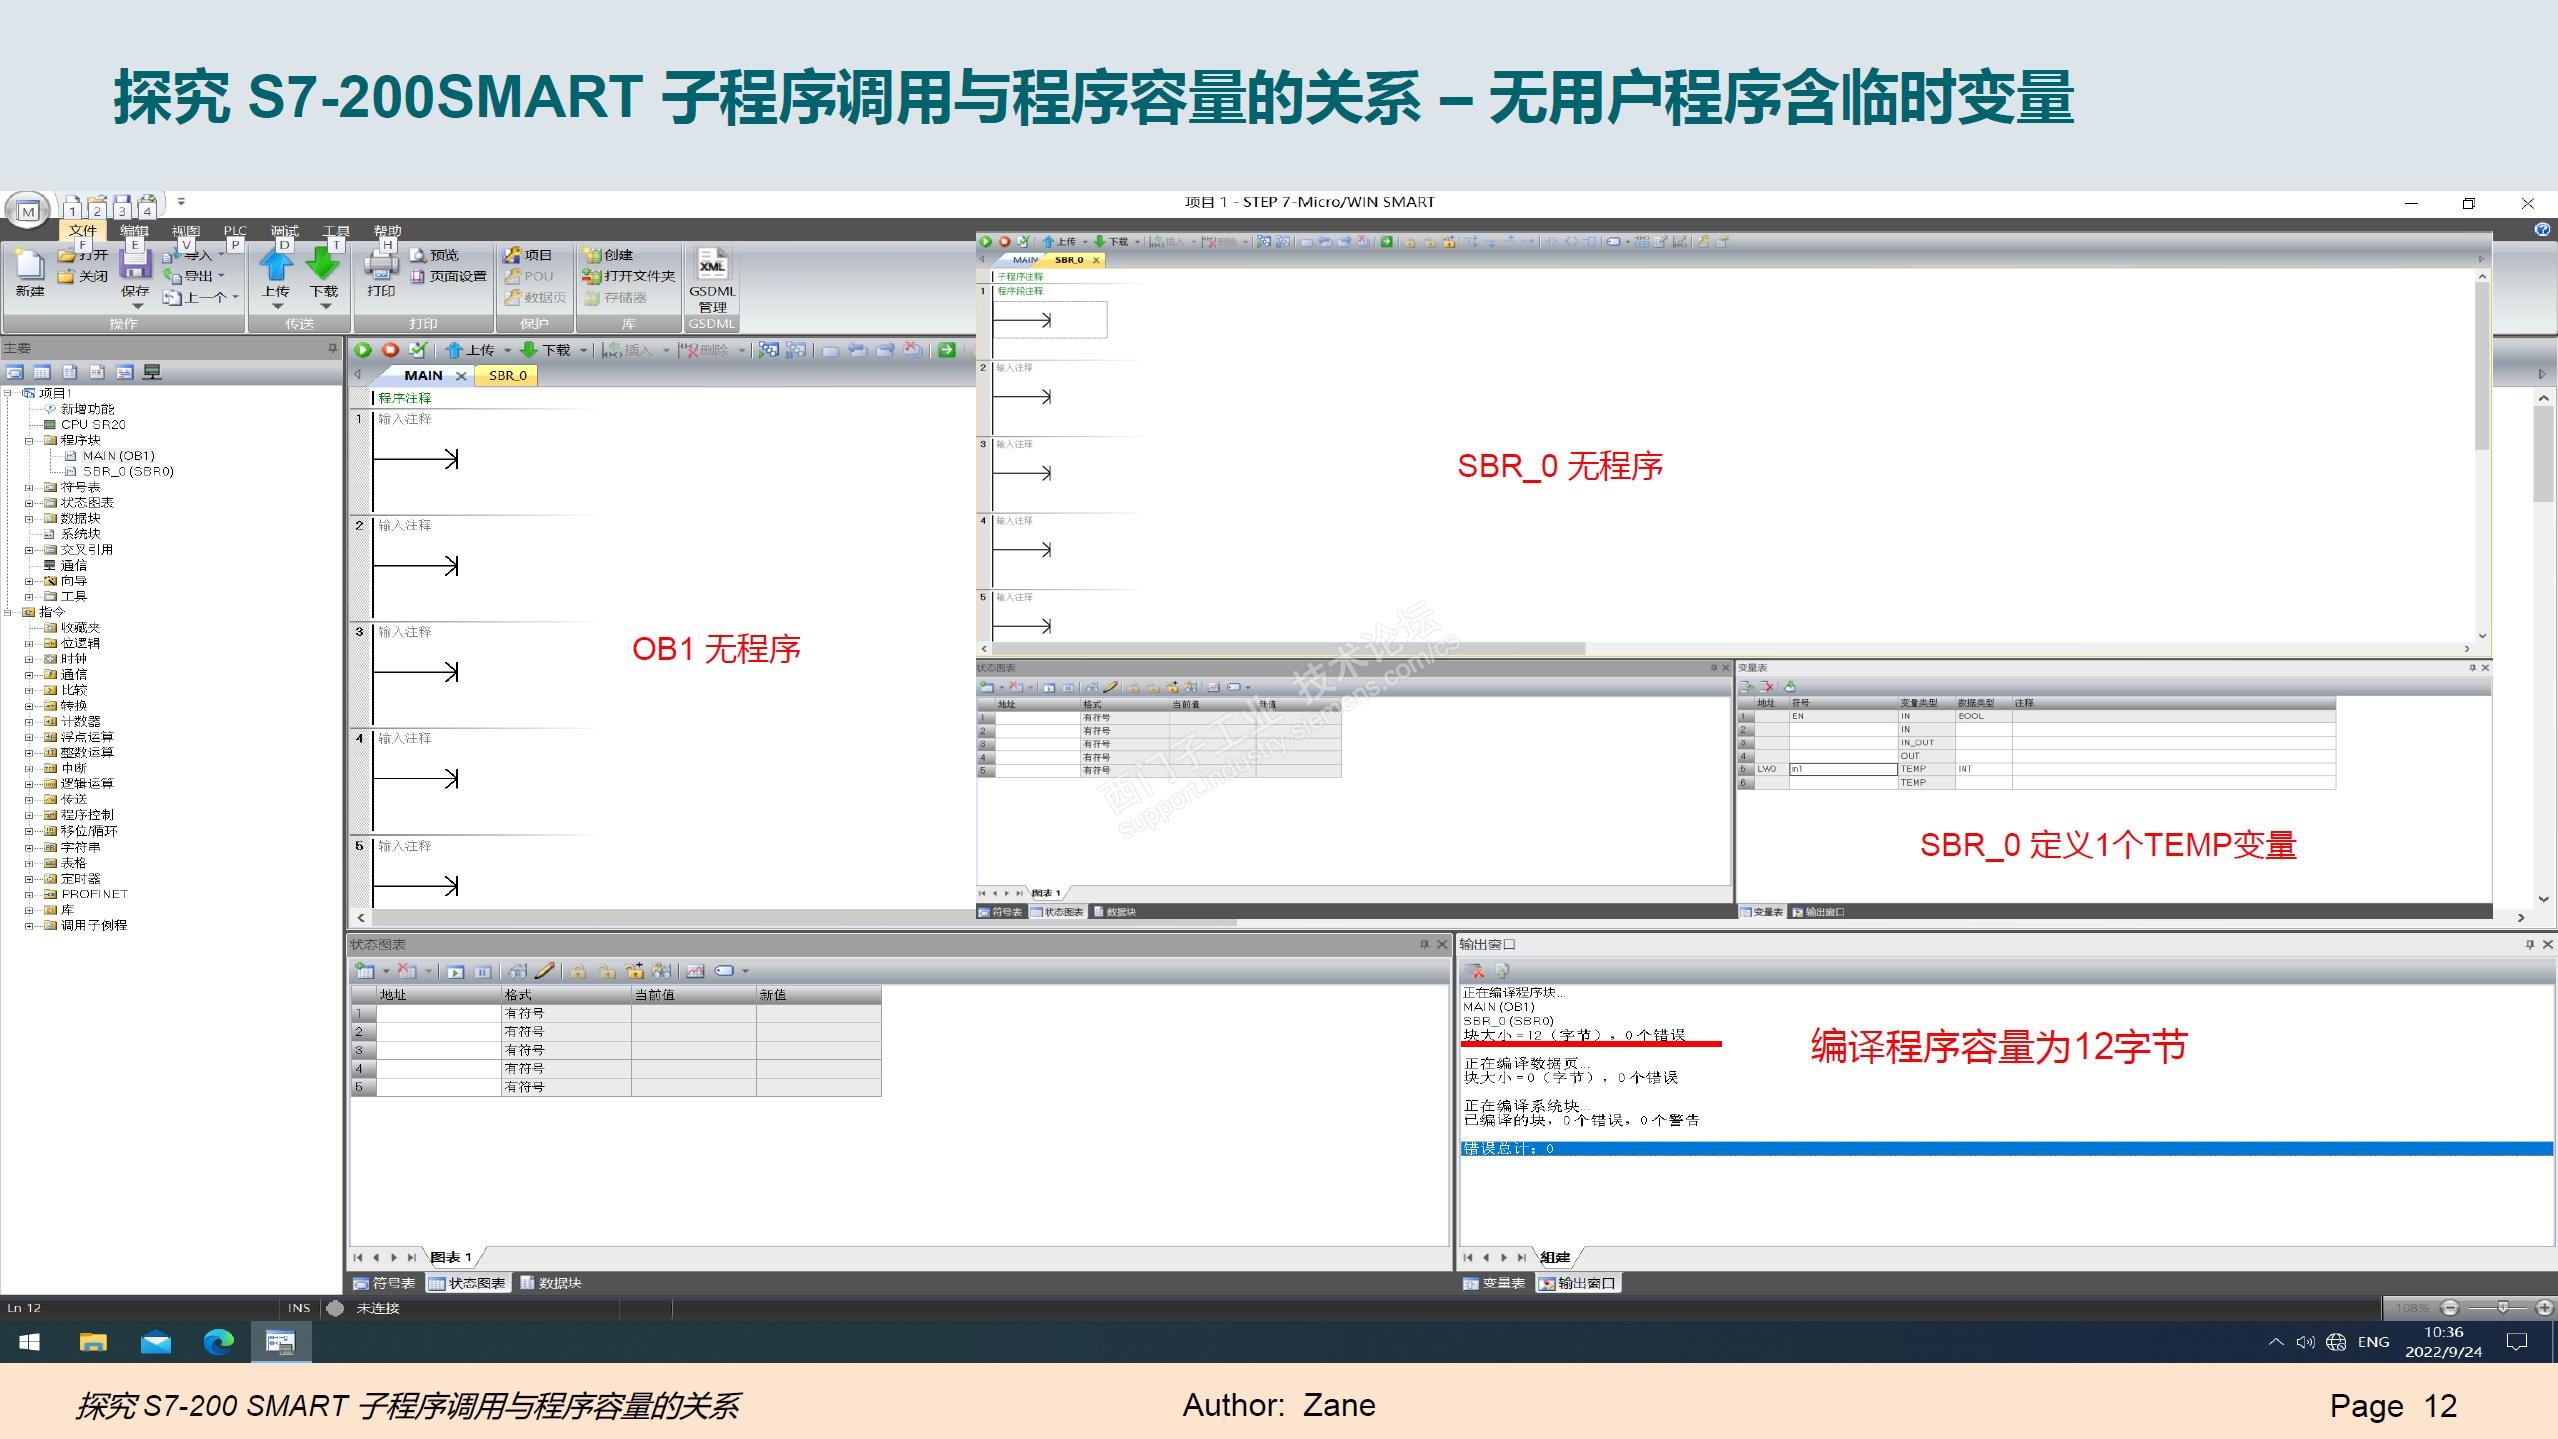The width and height of the screenshot is (2558, 1439).
Task: Pin the 输出窗口 output window panel
Action: (x=2529, y=944)
